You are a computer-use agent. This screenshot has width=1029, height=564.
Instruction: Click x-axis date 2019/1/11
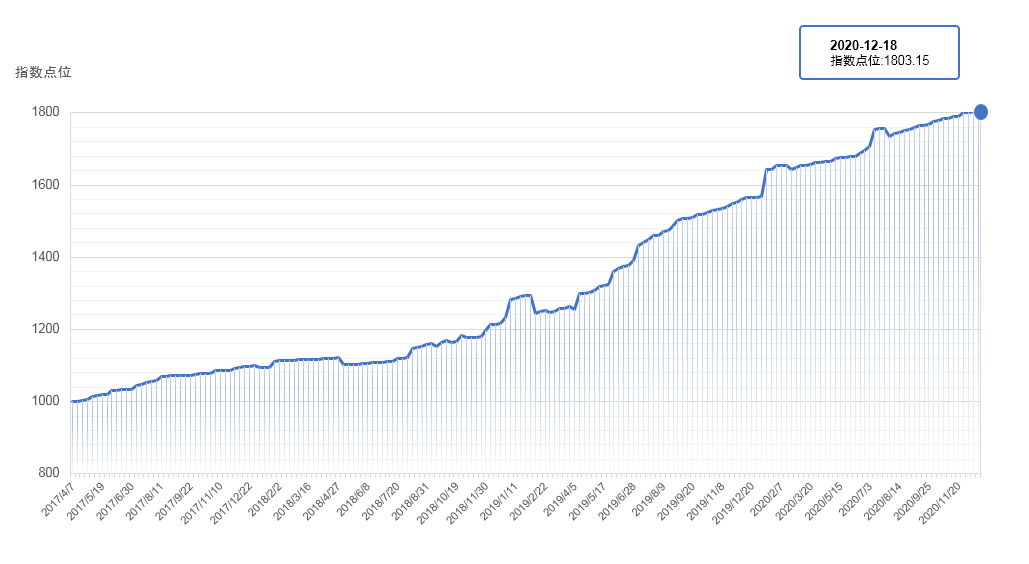(x=499, y=502)
